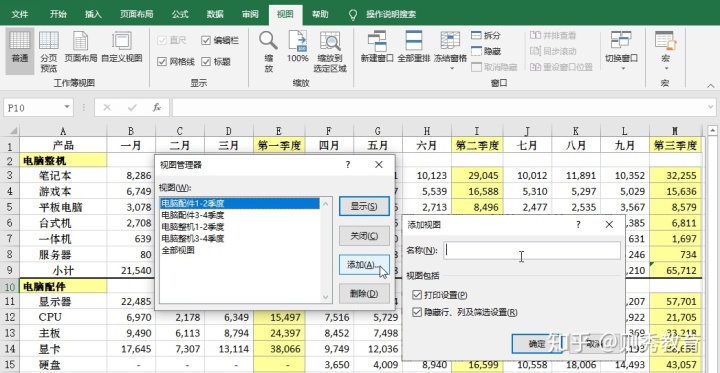Uncheck hidden rows, columns filter settings option
Image resolution: width=720 pixels, height=373 pixels.
coord(417,312)
